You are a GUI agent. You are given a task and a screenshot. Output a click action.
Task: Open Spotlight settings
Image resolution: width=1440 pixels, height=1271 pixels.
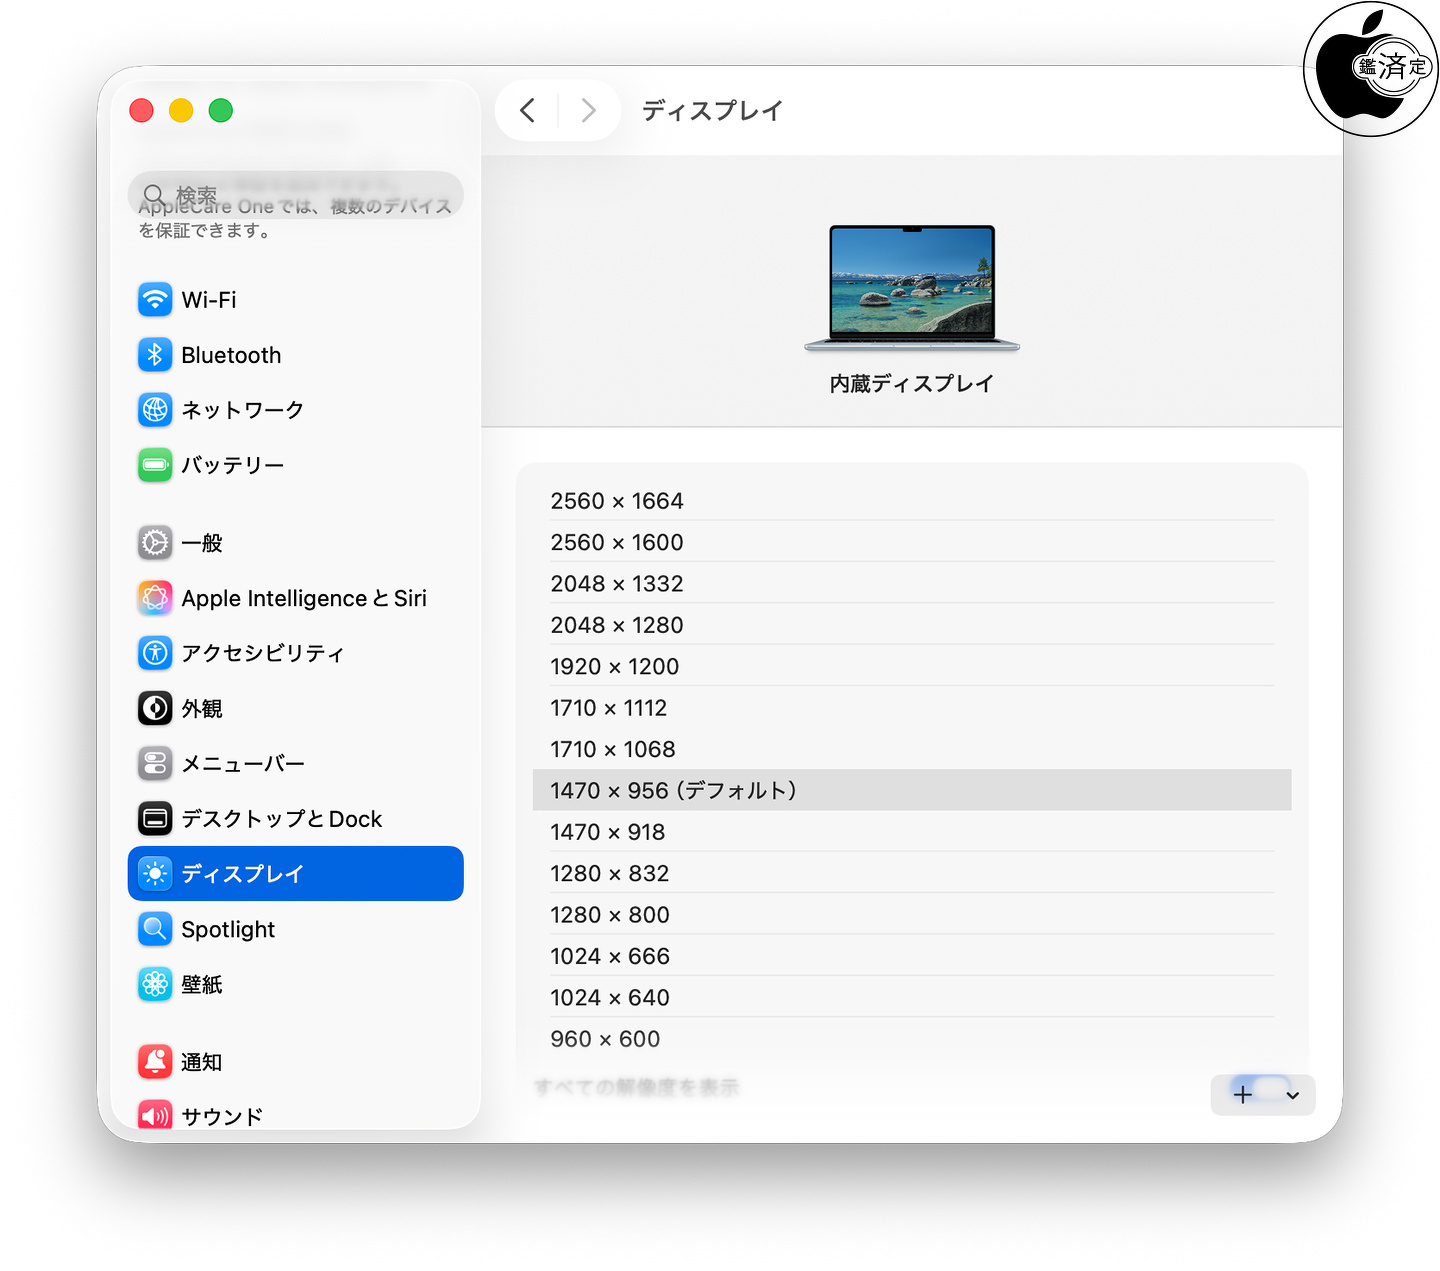click(227, 929)
